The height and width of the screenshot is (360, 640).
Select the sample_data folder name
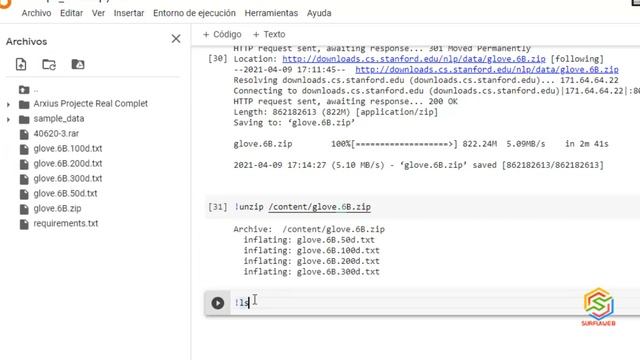click(x=59, y=119)
